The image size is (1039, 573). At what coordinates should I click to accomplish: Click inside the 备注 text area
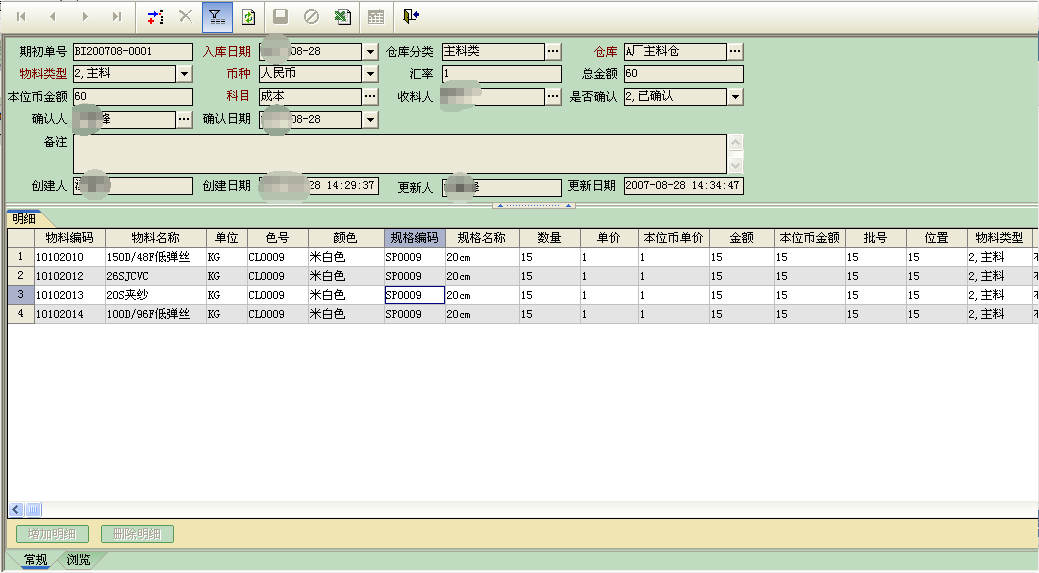tap(400, 153)
